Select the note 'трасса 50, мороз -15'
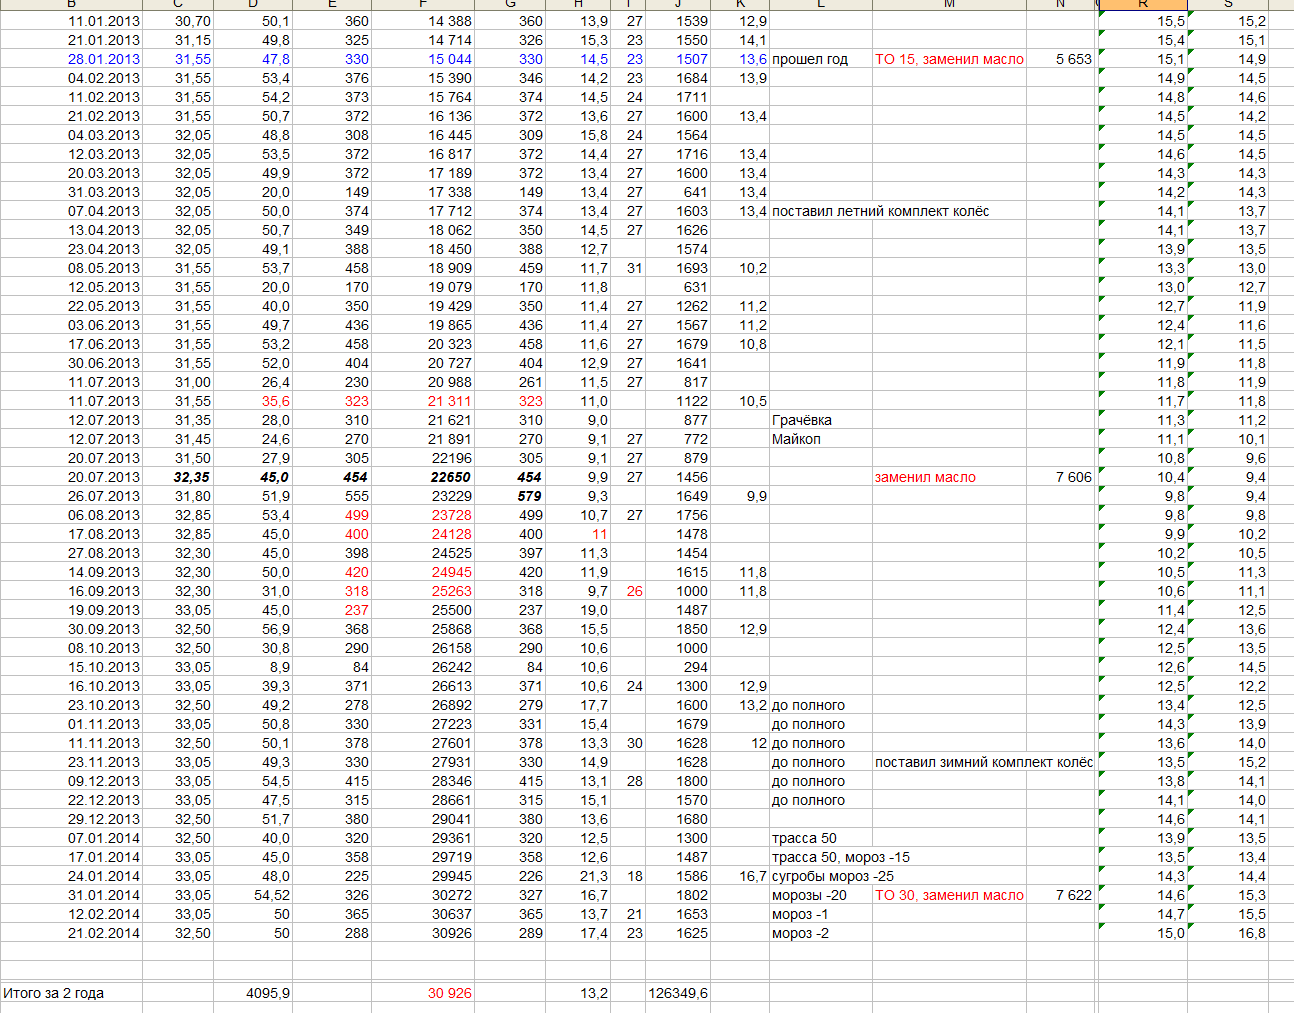This screenshot has height=1013, width=1294. tap(841, 857)
